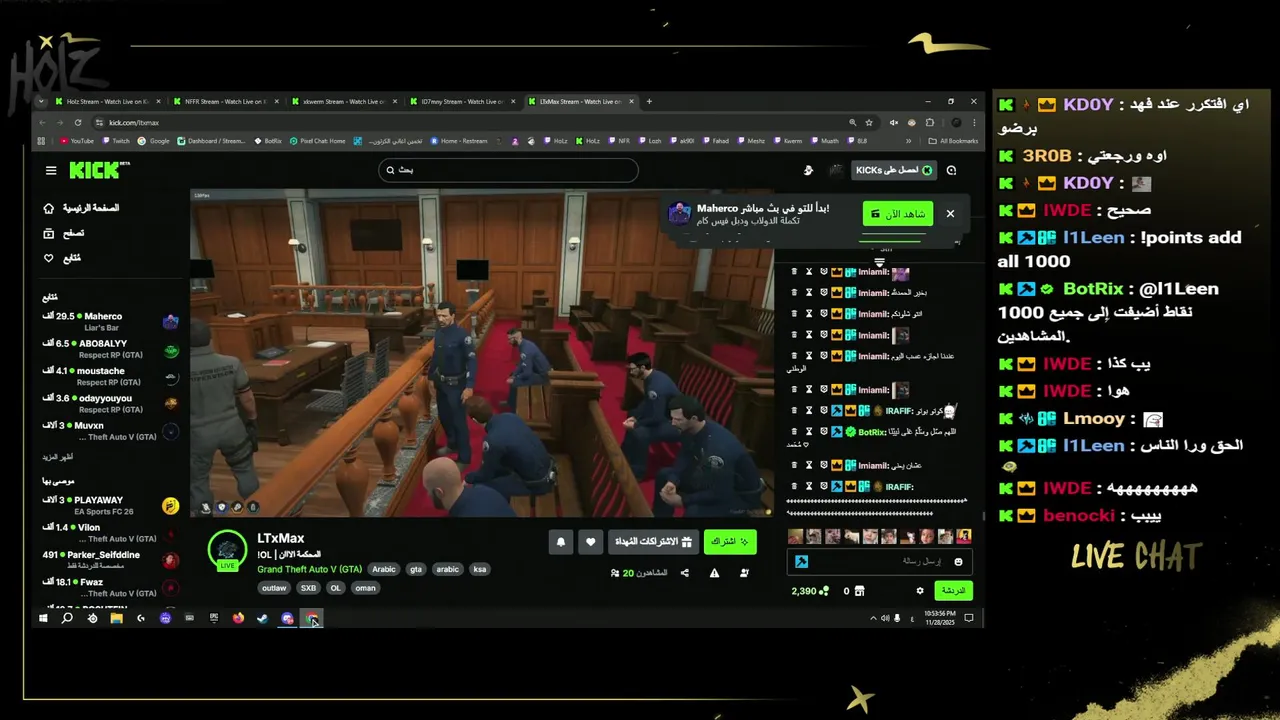Image resolution: width=1280 pixels, height=720 pixels.
Task: Click the Home icon in the Kick sidebar
Action: point(48,208)
